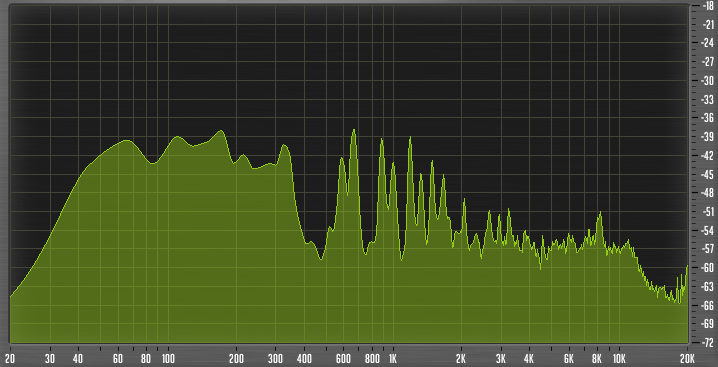Viewport: 718px width, 367px height.
Task: Click the -63 dB scale label
Action: [x=706, y=286]
